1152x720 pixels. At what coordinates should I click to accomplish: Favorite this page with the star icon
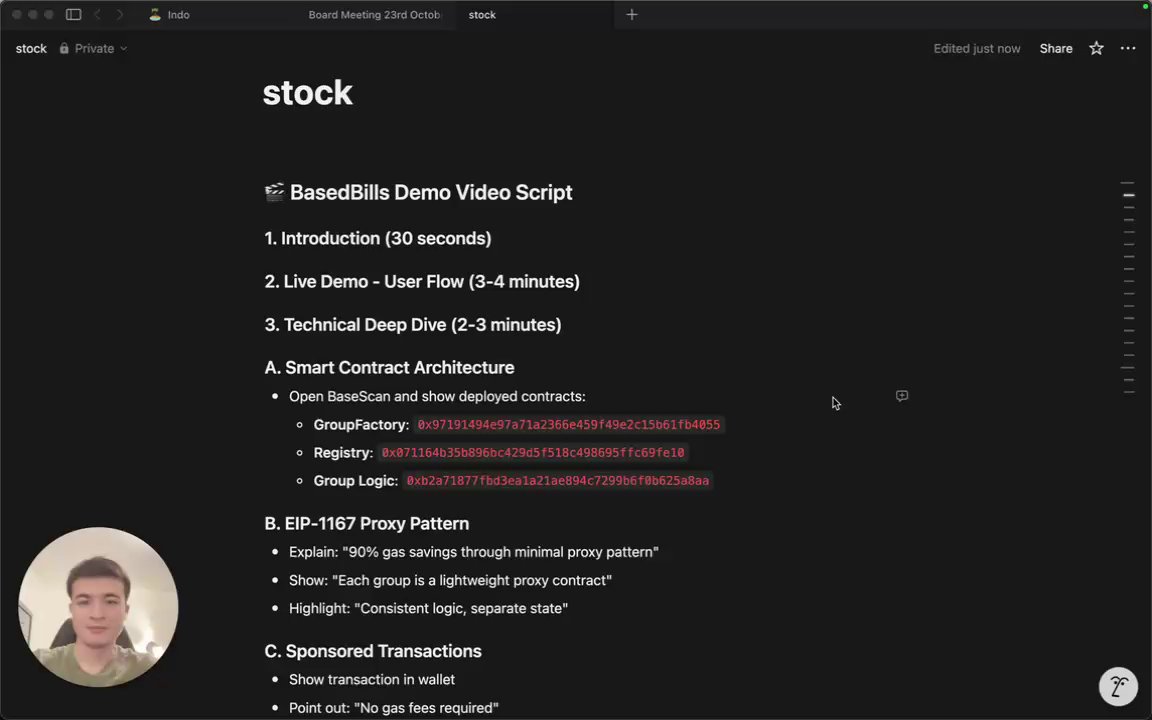click(1096, 48)
